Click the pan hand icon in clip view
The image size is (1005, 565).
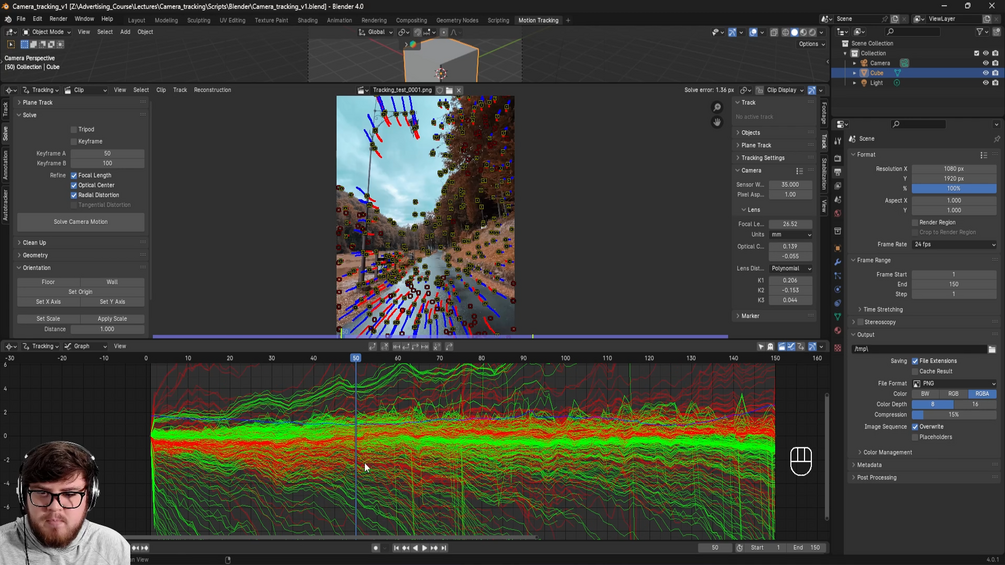[x=717, y=122]
